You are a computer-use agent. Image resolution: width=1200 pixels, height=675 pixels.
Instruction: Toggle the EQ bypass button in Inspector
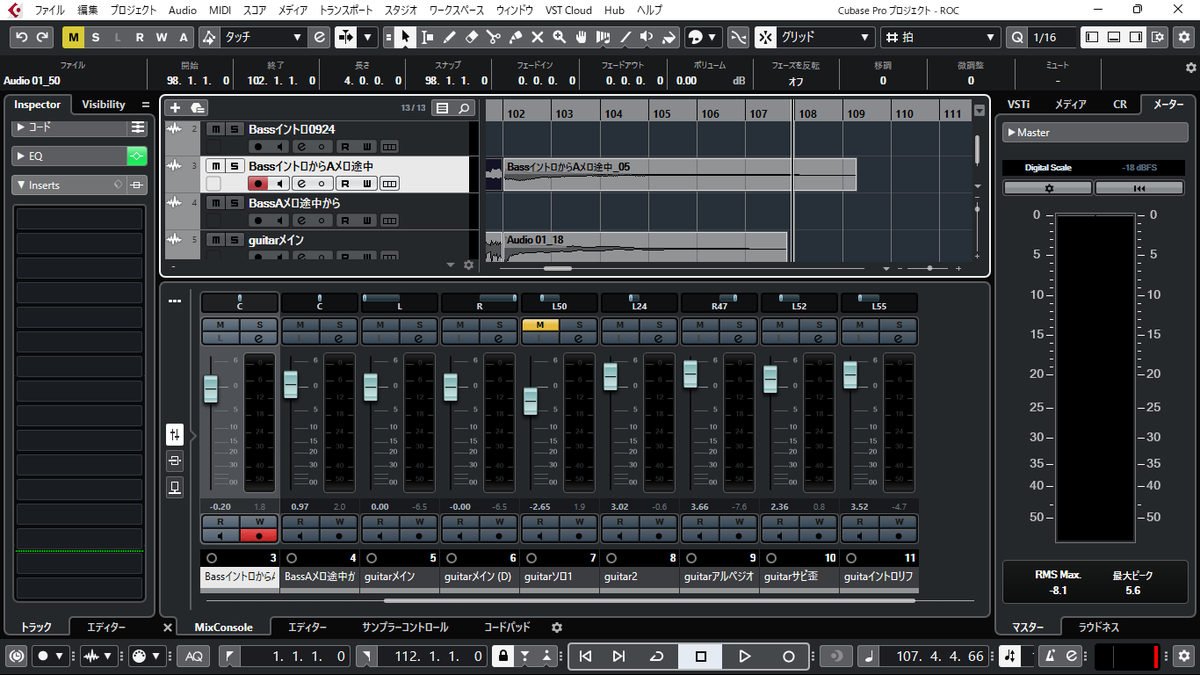click(x=136, y=156)
